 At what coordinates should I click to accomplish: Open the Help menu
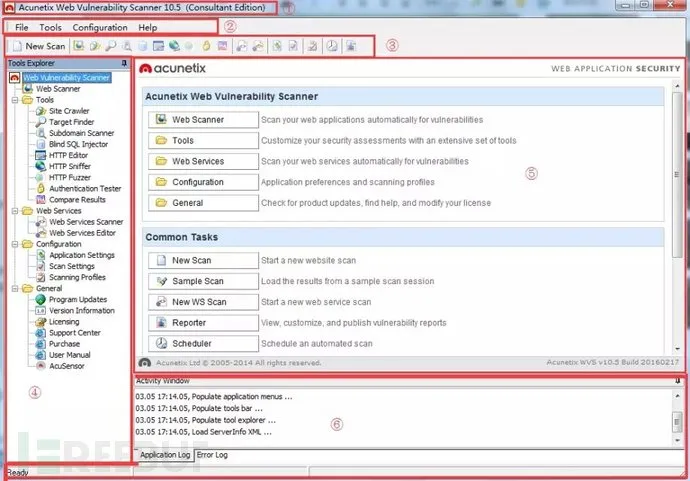pyautogui.click(x=148, y=27)
